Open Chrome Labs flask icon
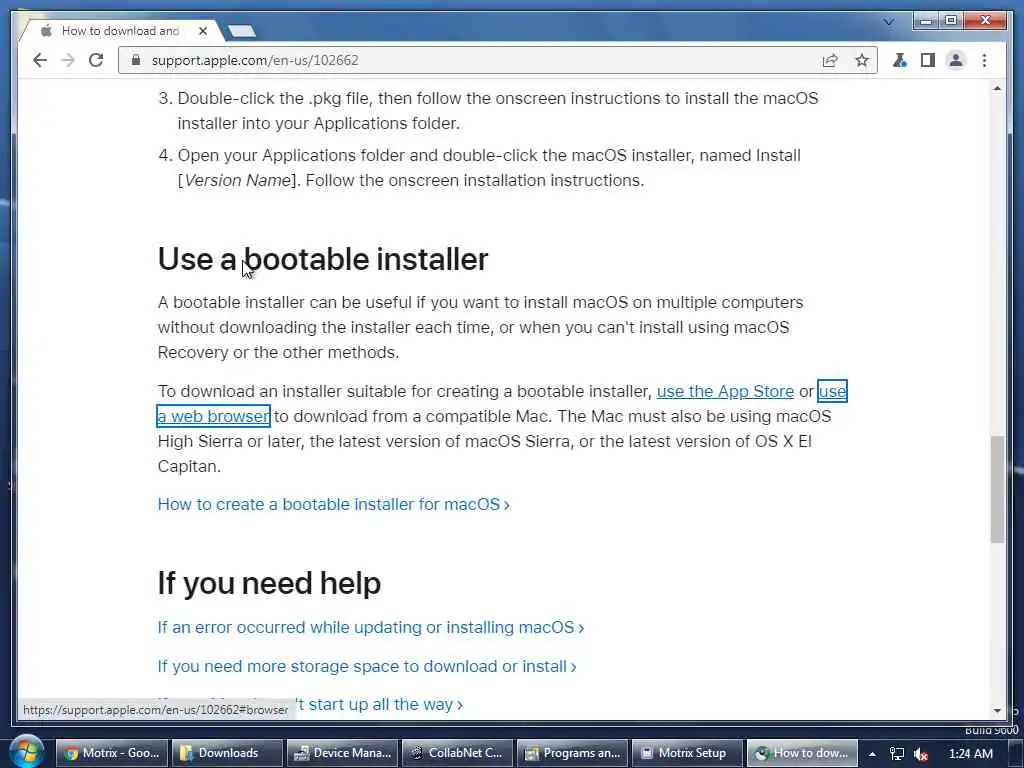 pyautogui.click(x=900, y=60)
